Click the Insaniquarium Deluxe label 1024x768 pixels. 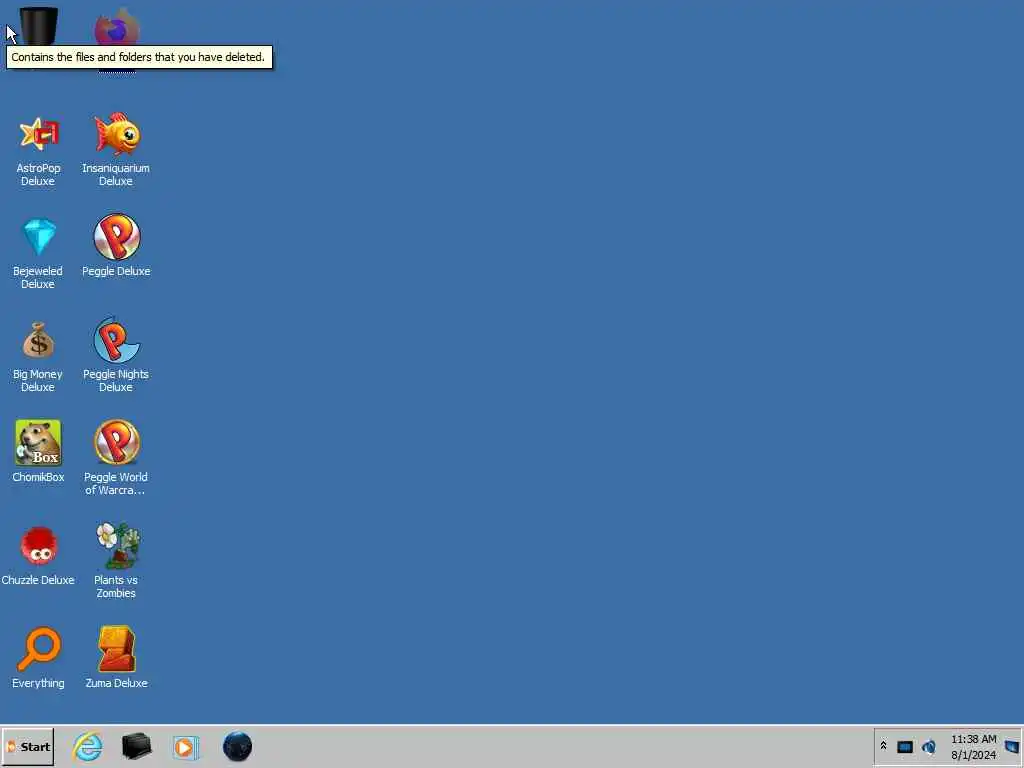coord(116,174)
